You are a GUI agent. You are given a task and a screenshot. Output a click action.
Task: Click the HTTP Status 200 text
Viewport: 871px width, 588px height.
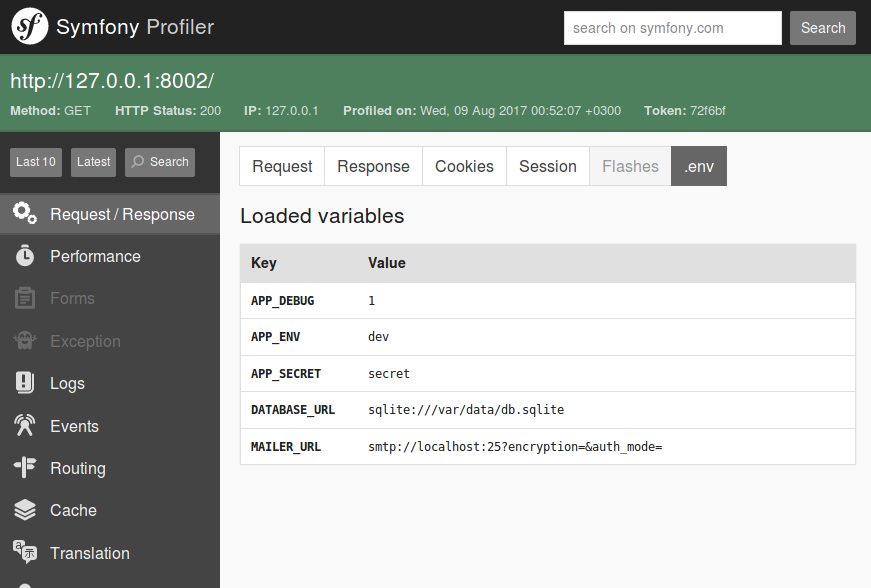[168, 110]
